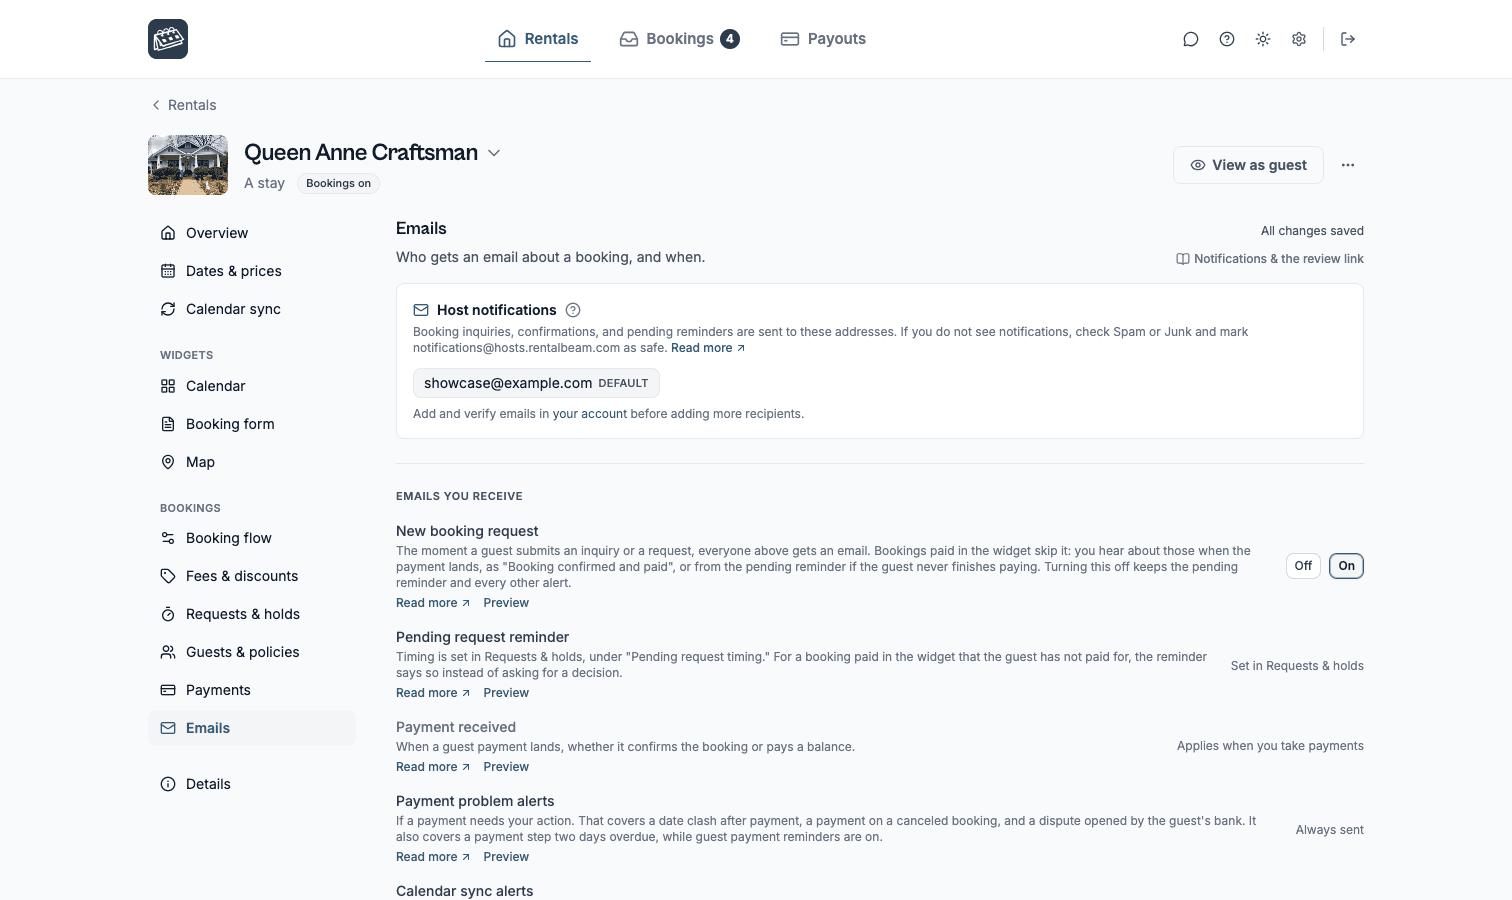Go back to Rentals via chevron link
The image size is (1512, 900).
pos(184,105)
